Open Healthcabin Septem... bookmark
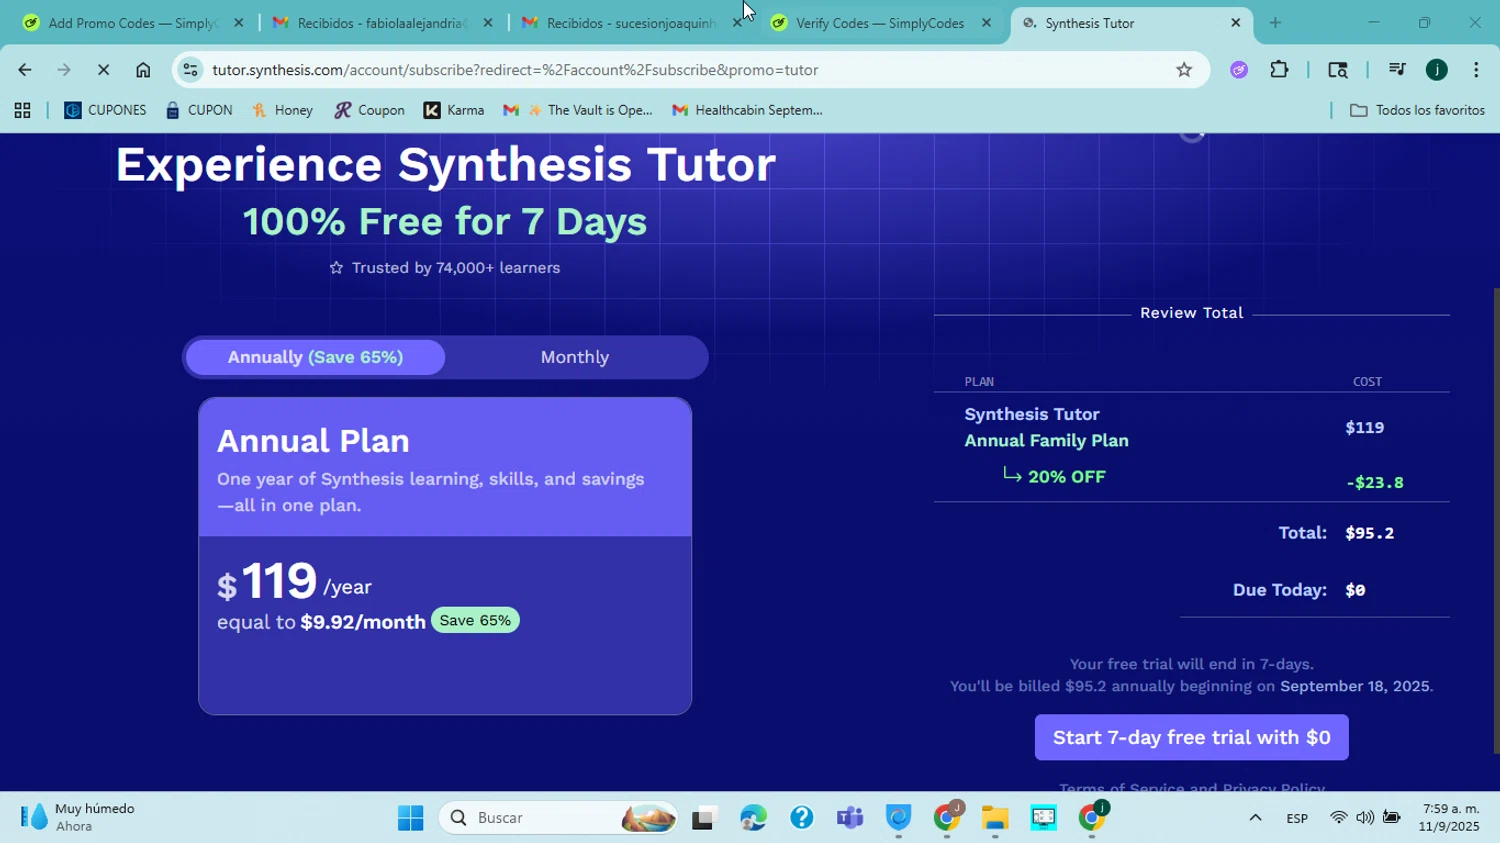Screen dimensions: 1500x843 click(x=747, y=111)
